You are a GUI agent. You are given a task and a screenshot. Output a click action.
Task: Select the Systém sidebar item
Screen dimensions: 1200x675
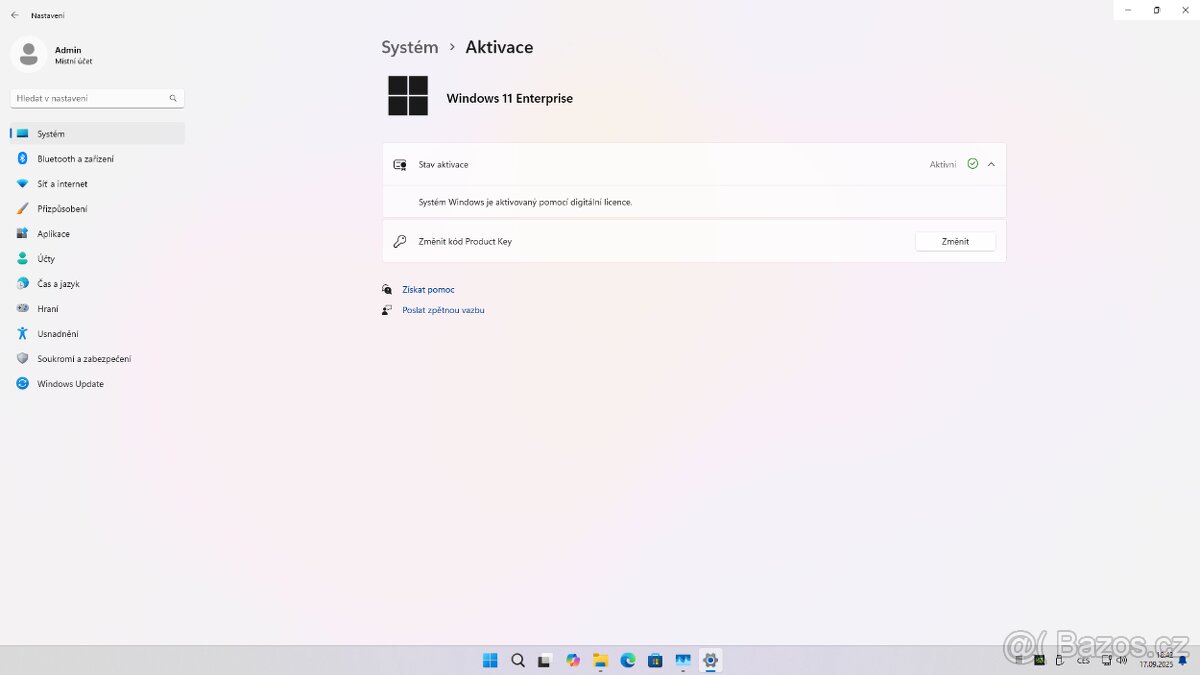[x=51, y=134]
